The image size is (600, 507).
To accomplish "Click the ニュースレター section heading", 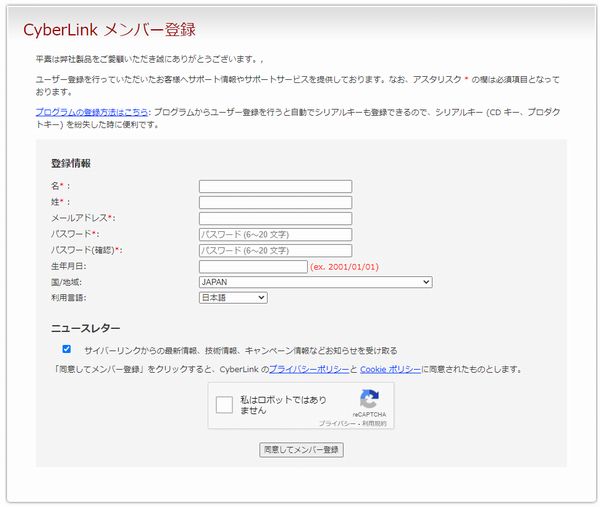I will point(86,328).
